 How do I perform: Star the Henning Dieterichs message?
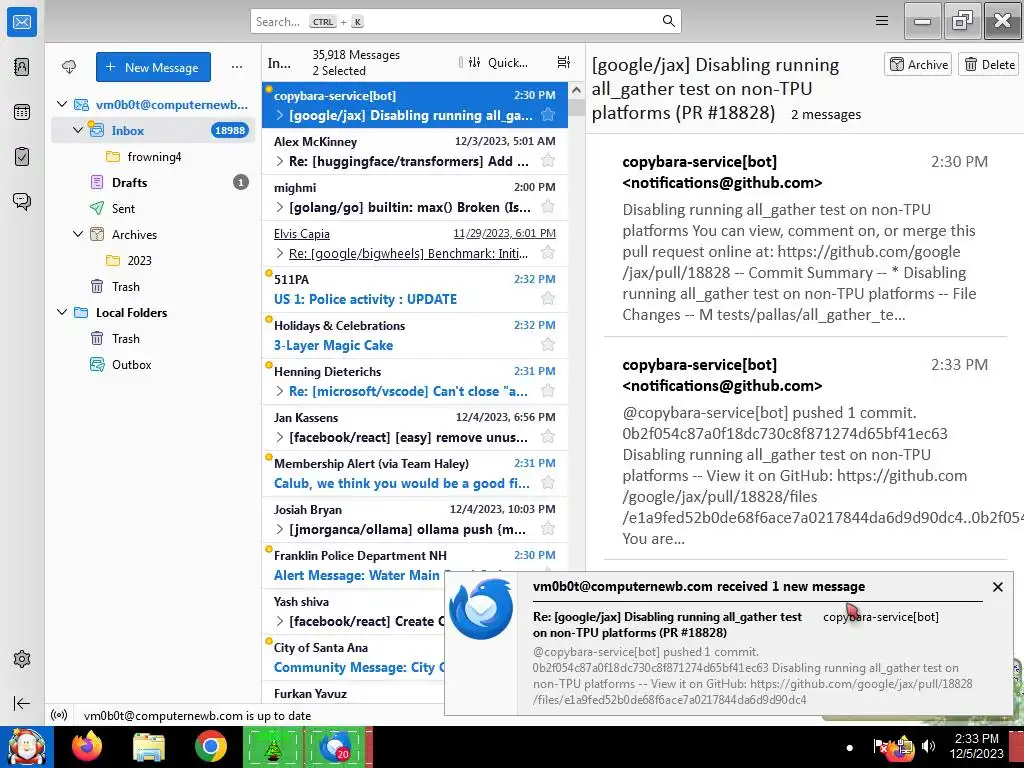point(548,391)
